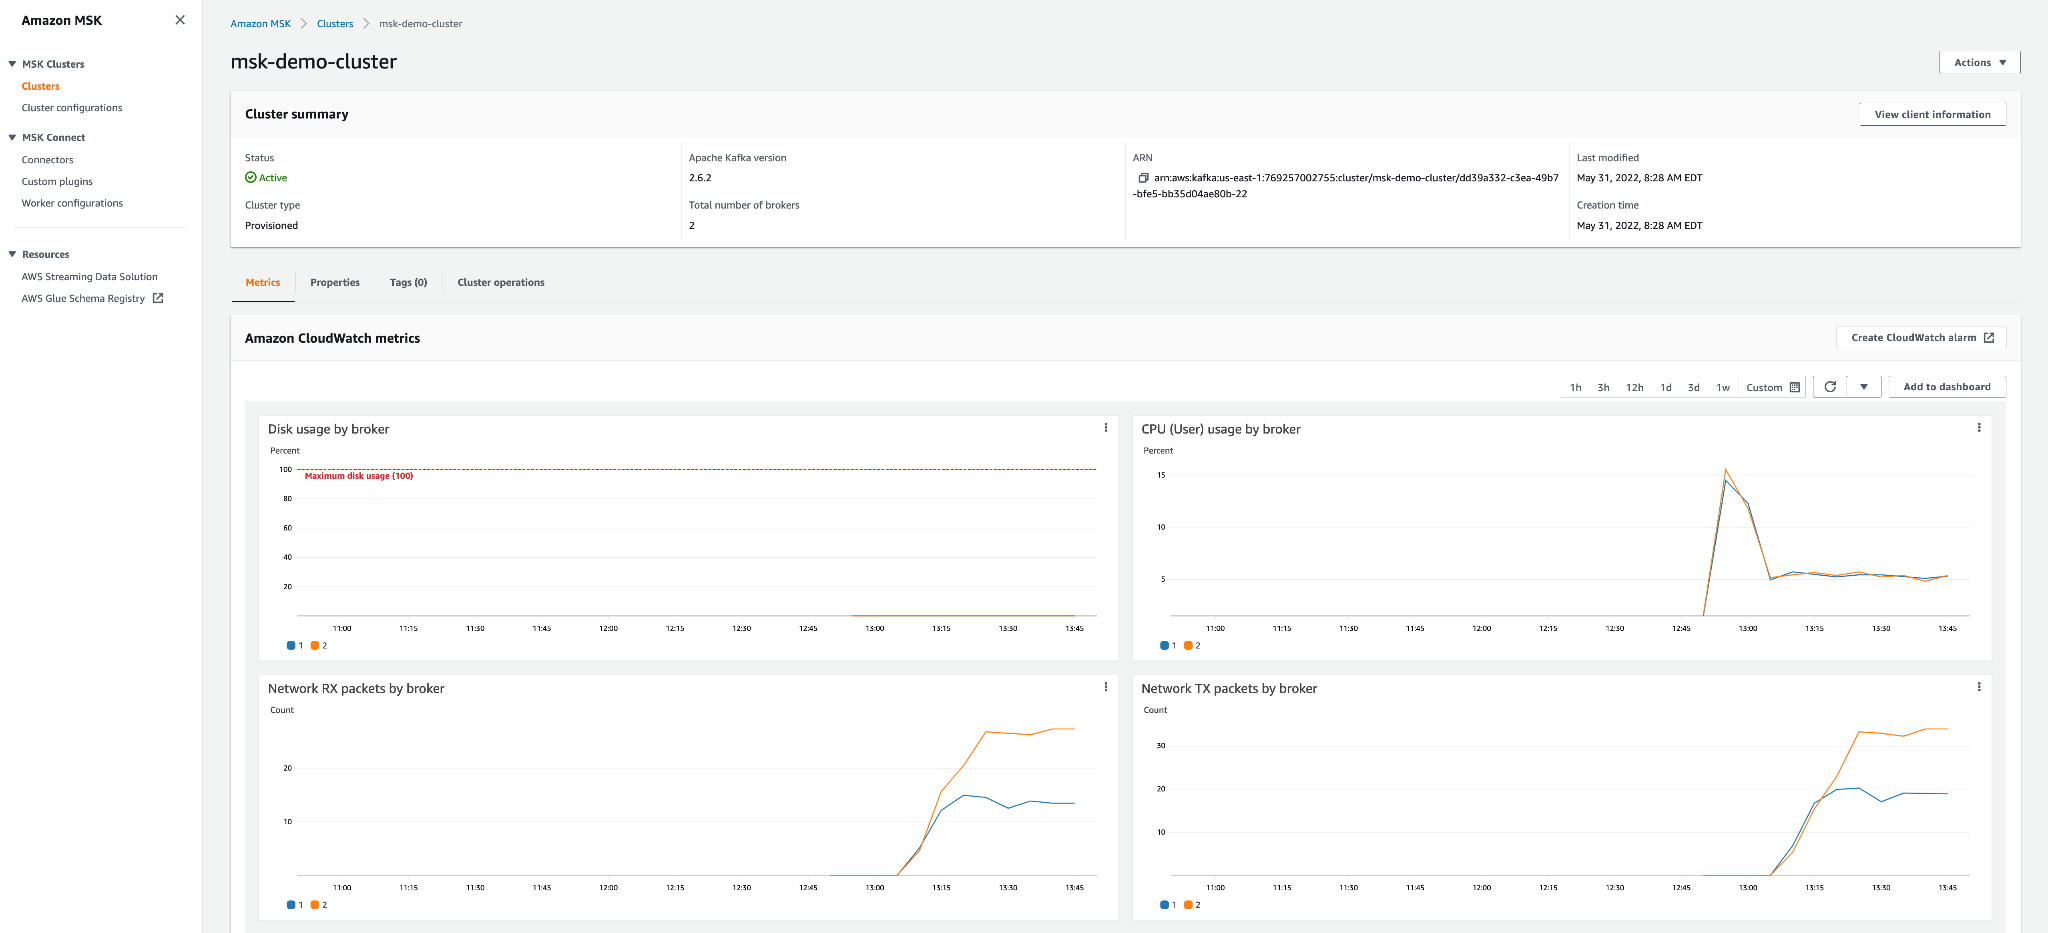Open the Actions dropdown
The image size is (2048, 933).
pos(1978,61)
